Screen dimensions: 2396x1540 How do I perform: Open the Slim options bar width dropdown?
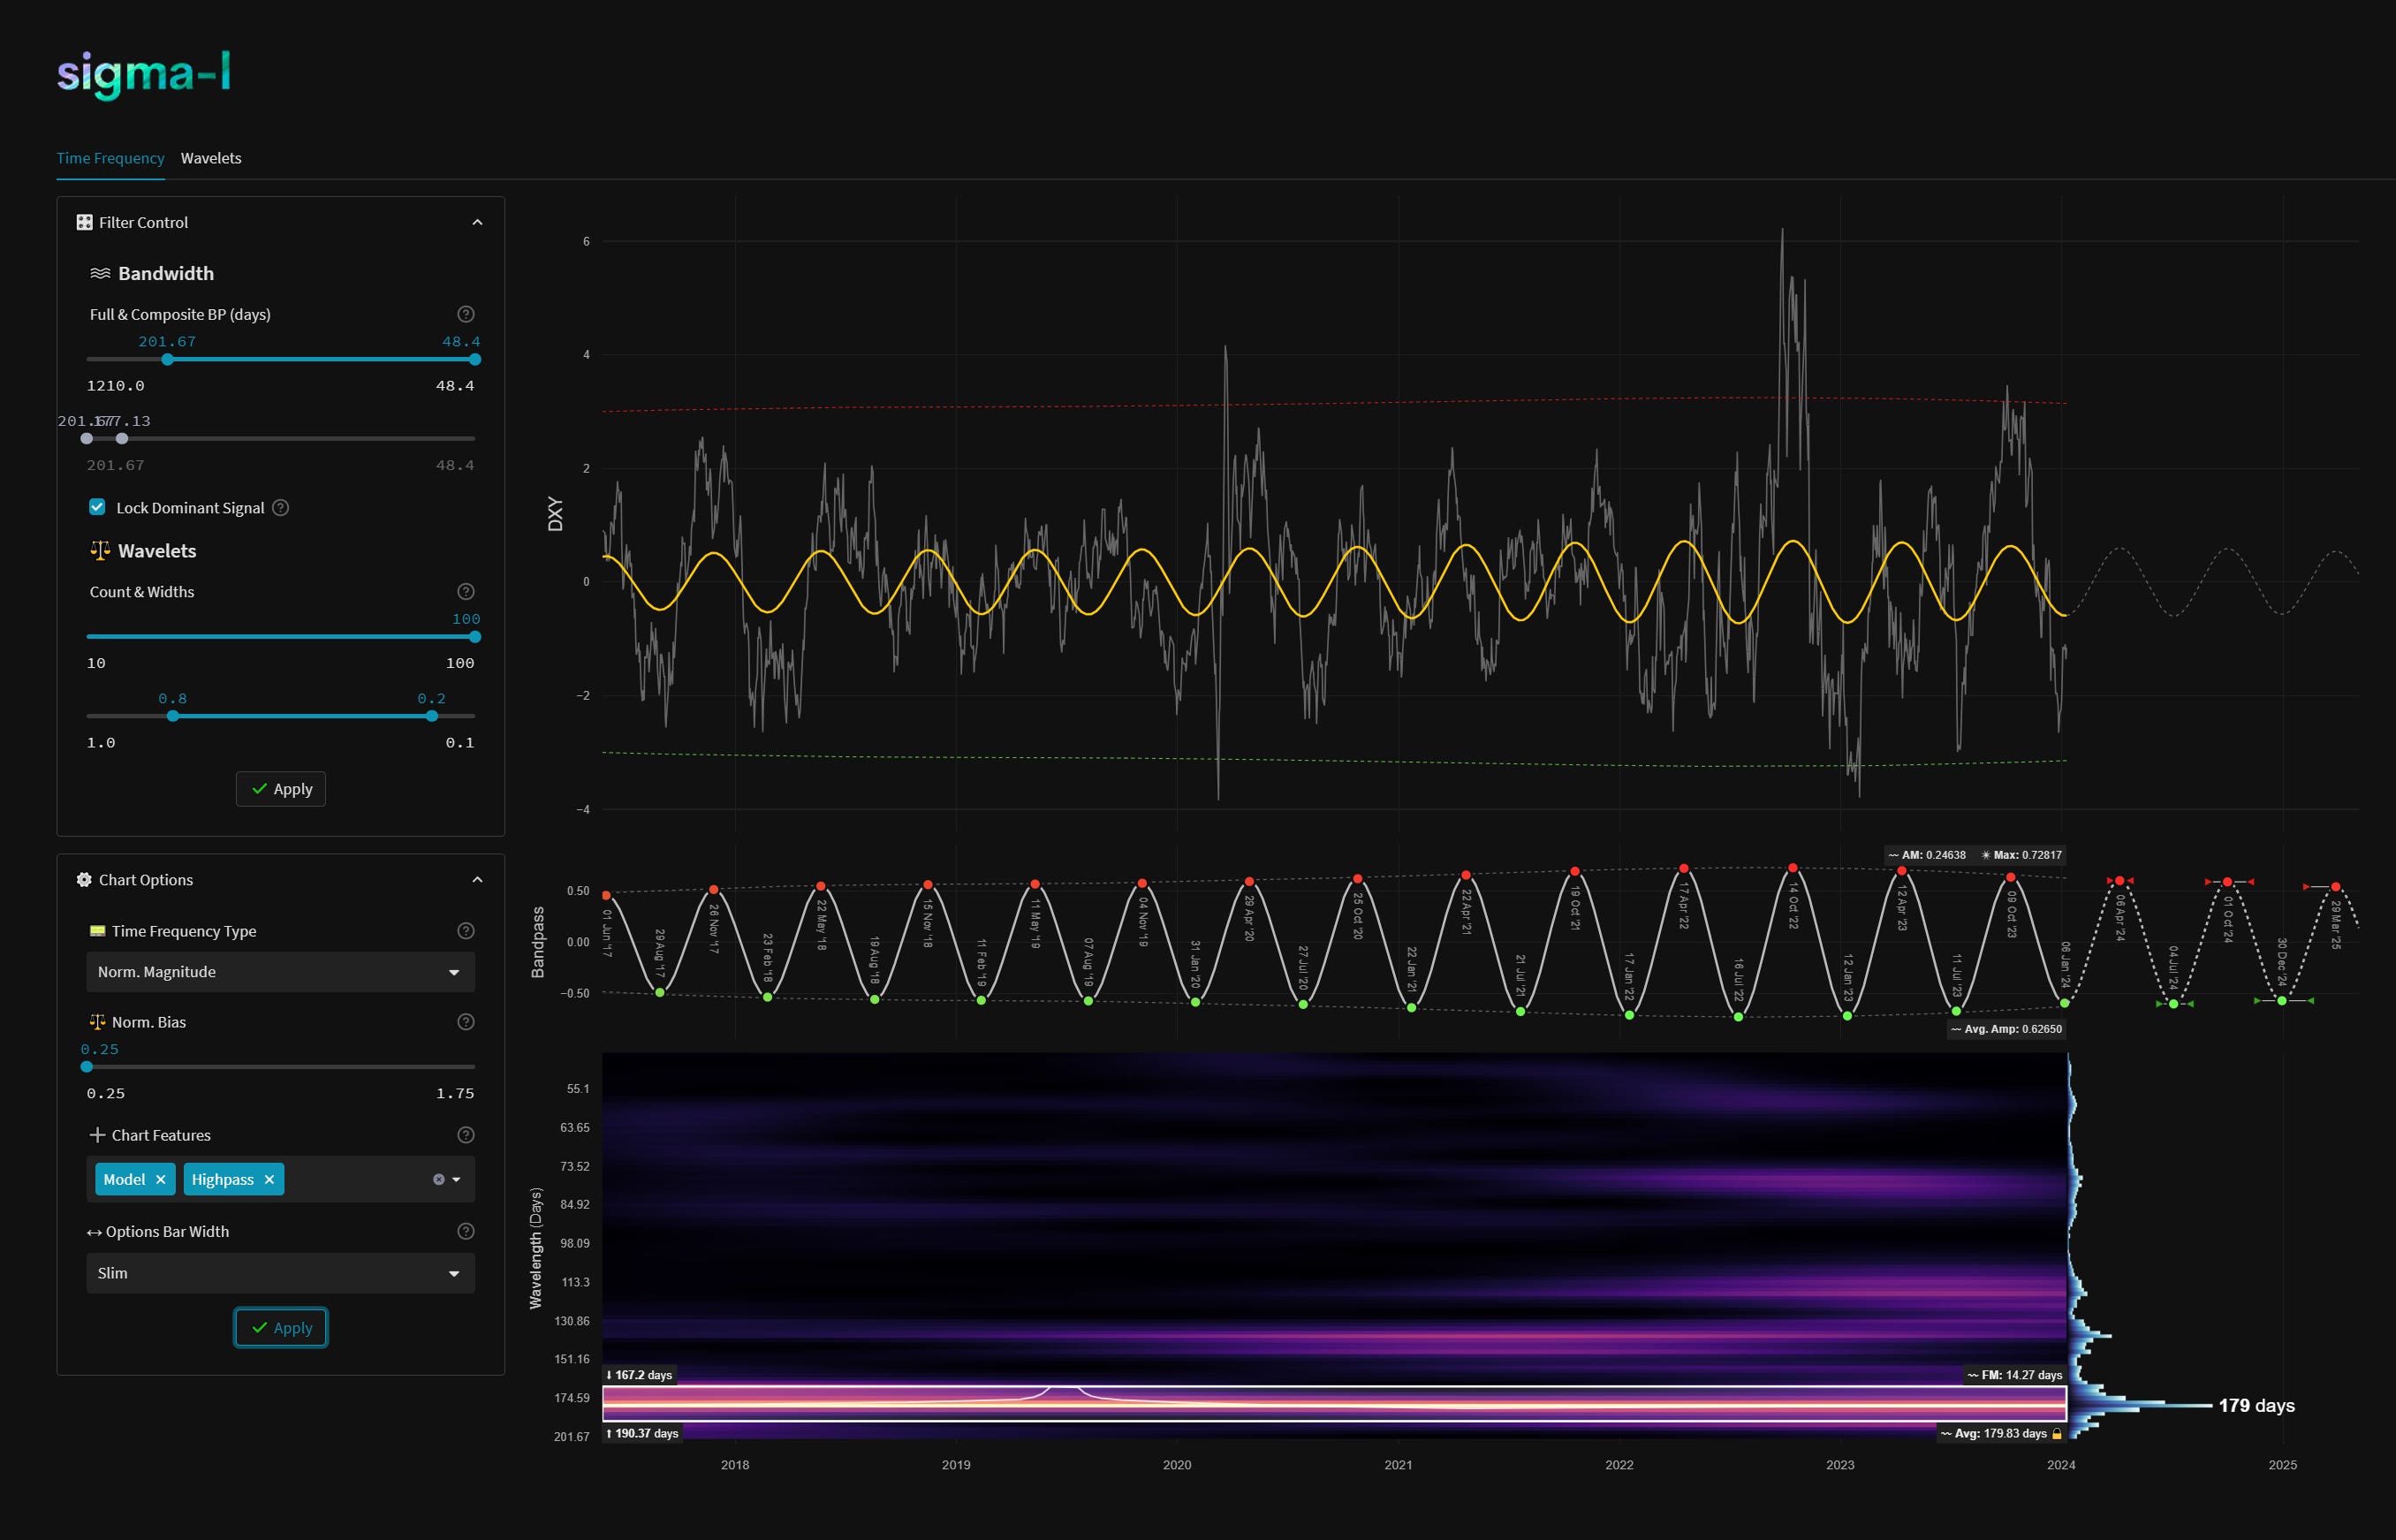pos(280,1273)
